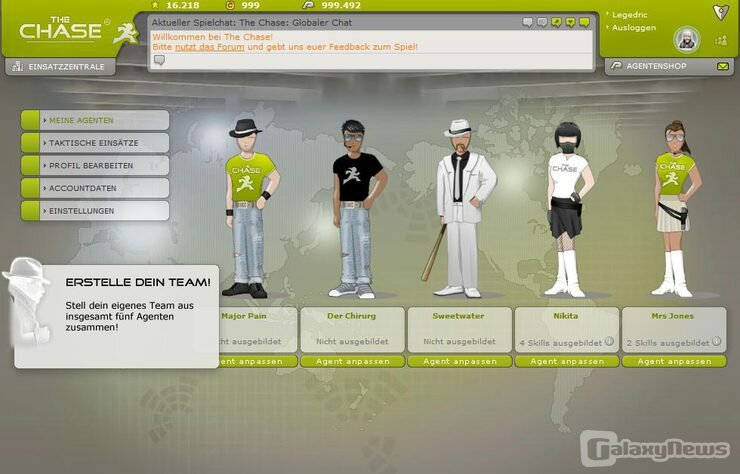This screenshot has height=474, width=740.
Task: Click the Sweetwater name label
Action: pos(458,316)
